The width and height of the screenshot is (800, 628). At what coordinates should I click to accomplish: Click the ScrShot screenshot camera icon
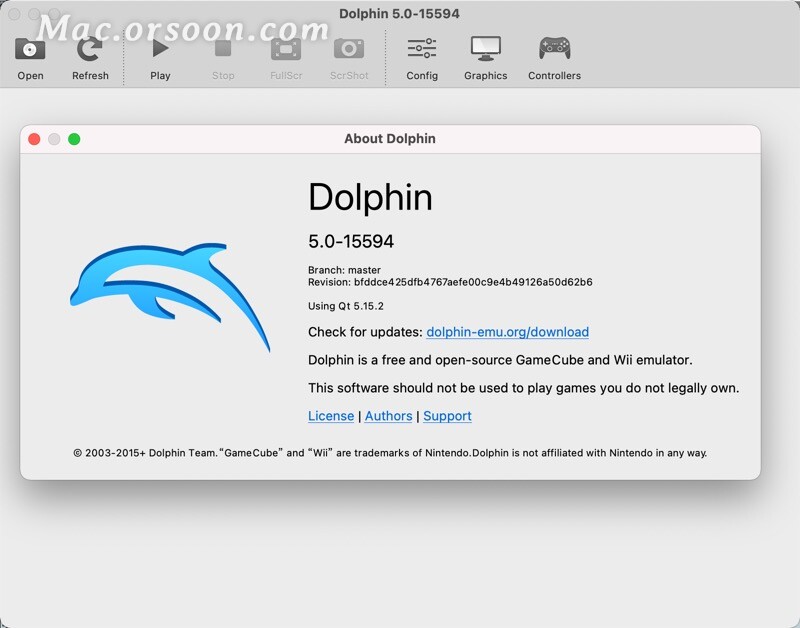click(x=349, y=49)
